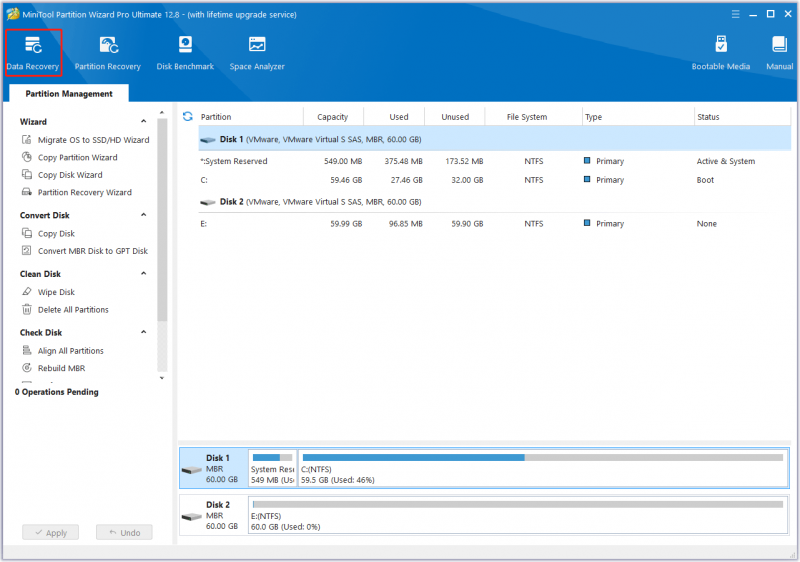Sort by Status column header
The height and width of the screenshot is (562, 800).
tap(742, 117)
